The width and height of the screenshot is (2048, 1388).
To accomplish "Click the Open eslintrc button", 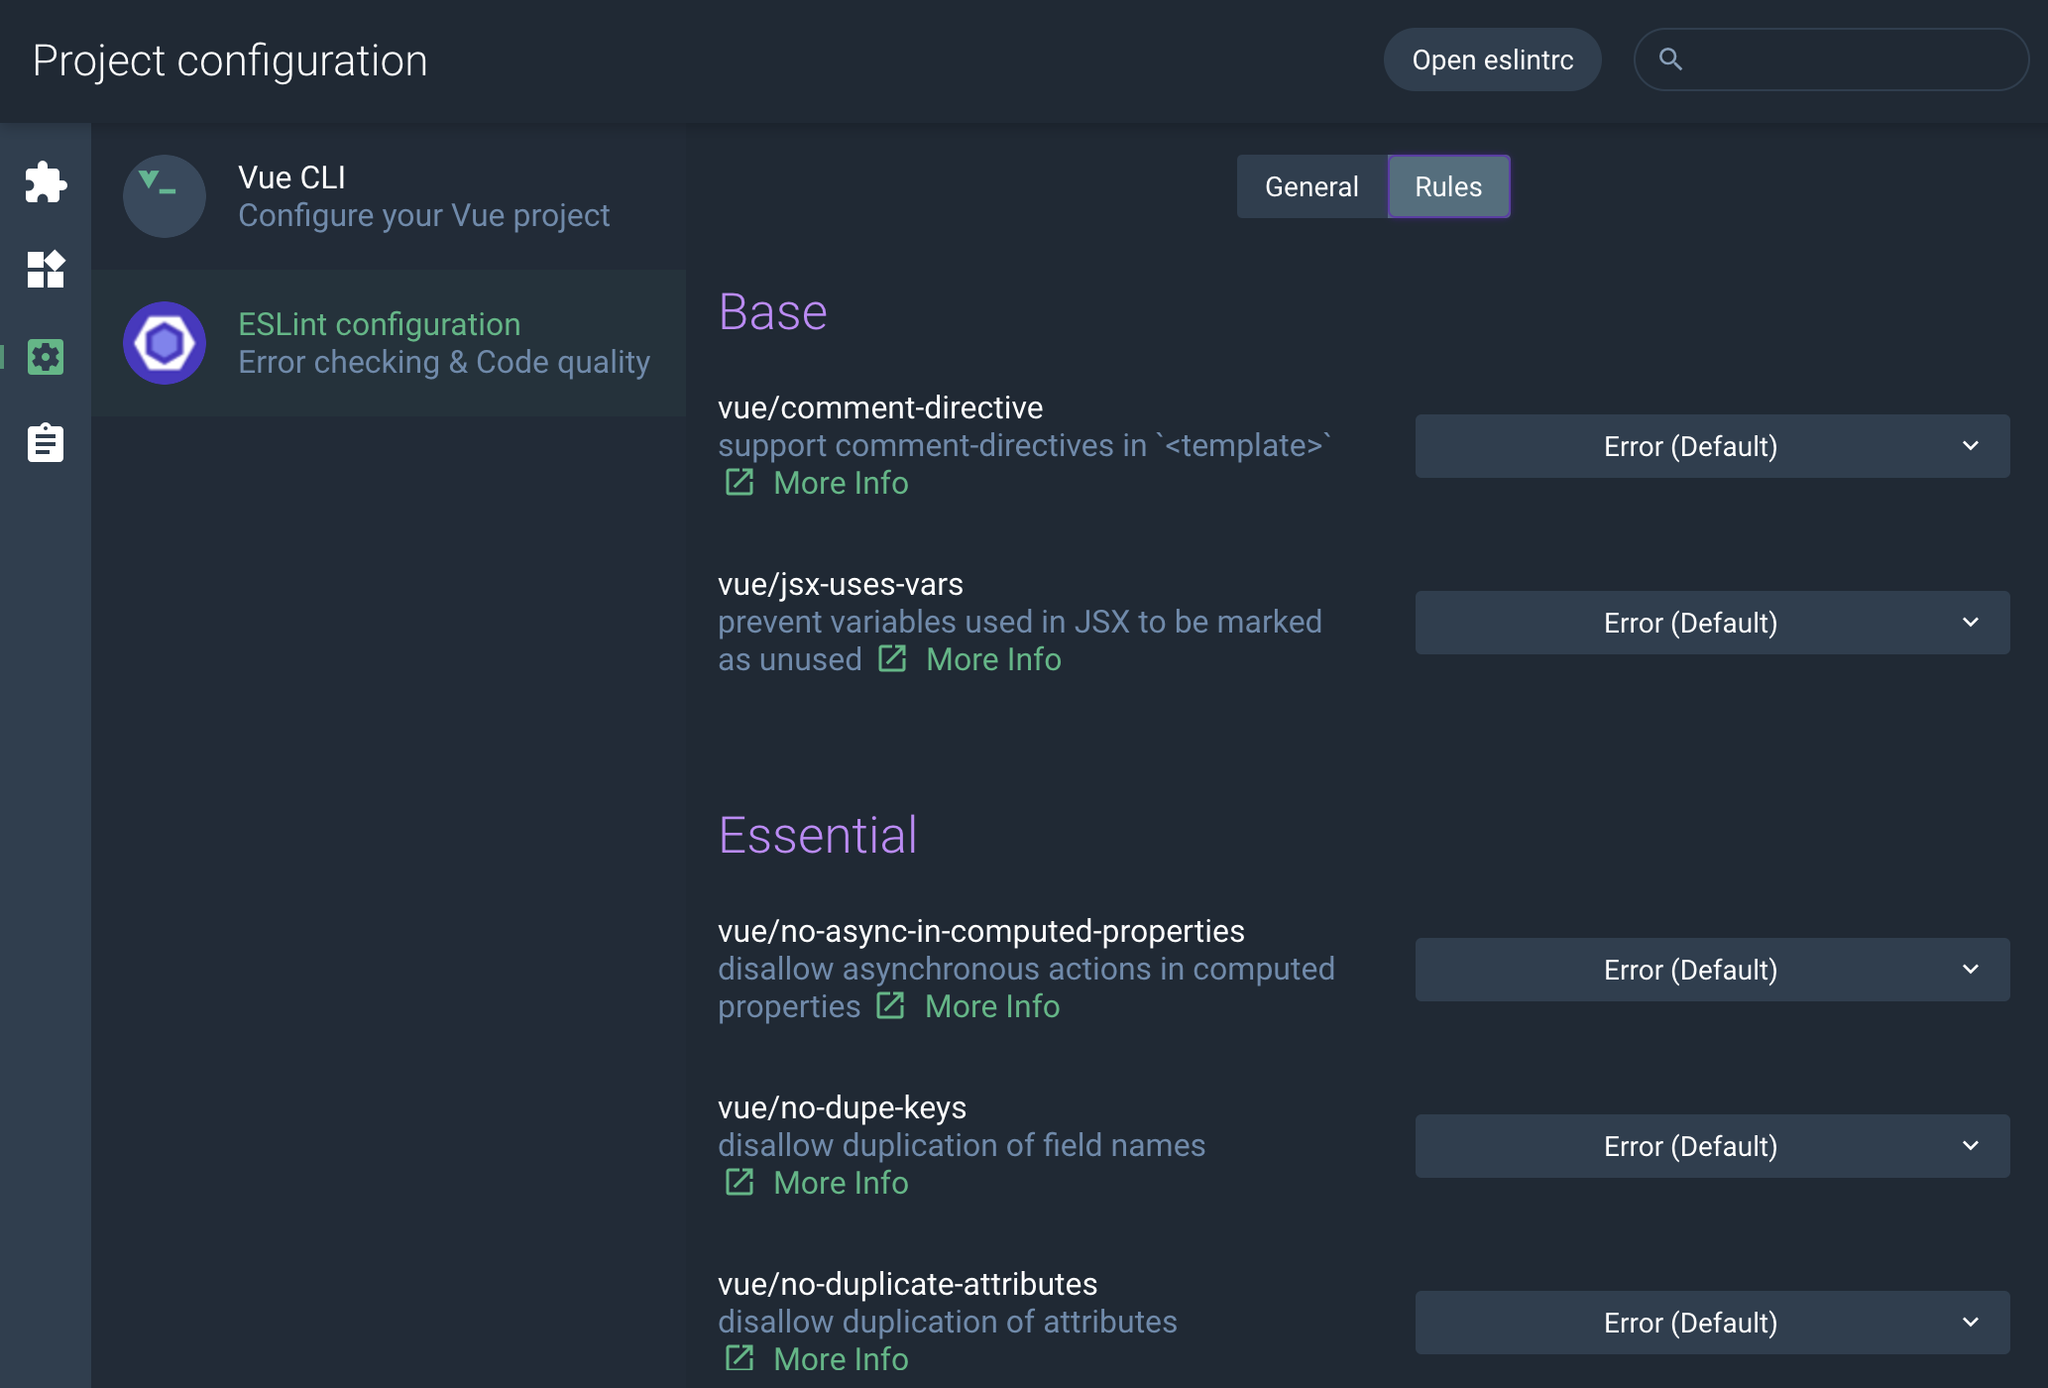I will (x=1492, y=60).
